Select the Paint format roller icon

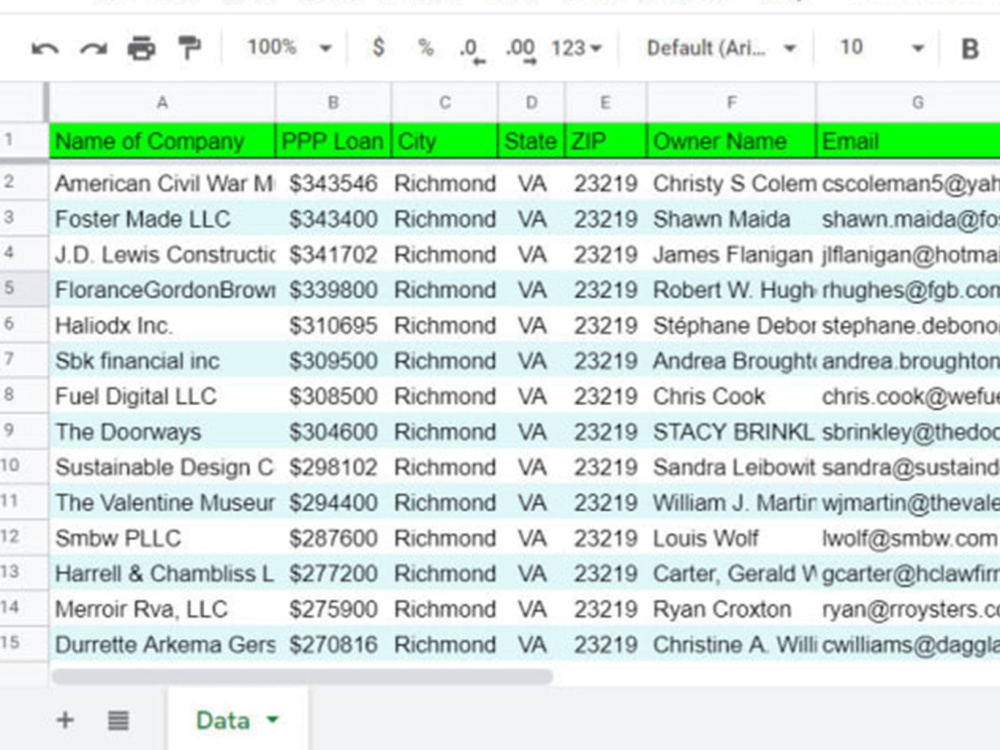pyautogui.click(x=189, y=48)
